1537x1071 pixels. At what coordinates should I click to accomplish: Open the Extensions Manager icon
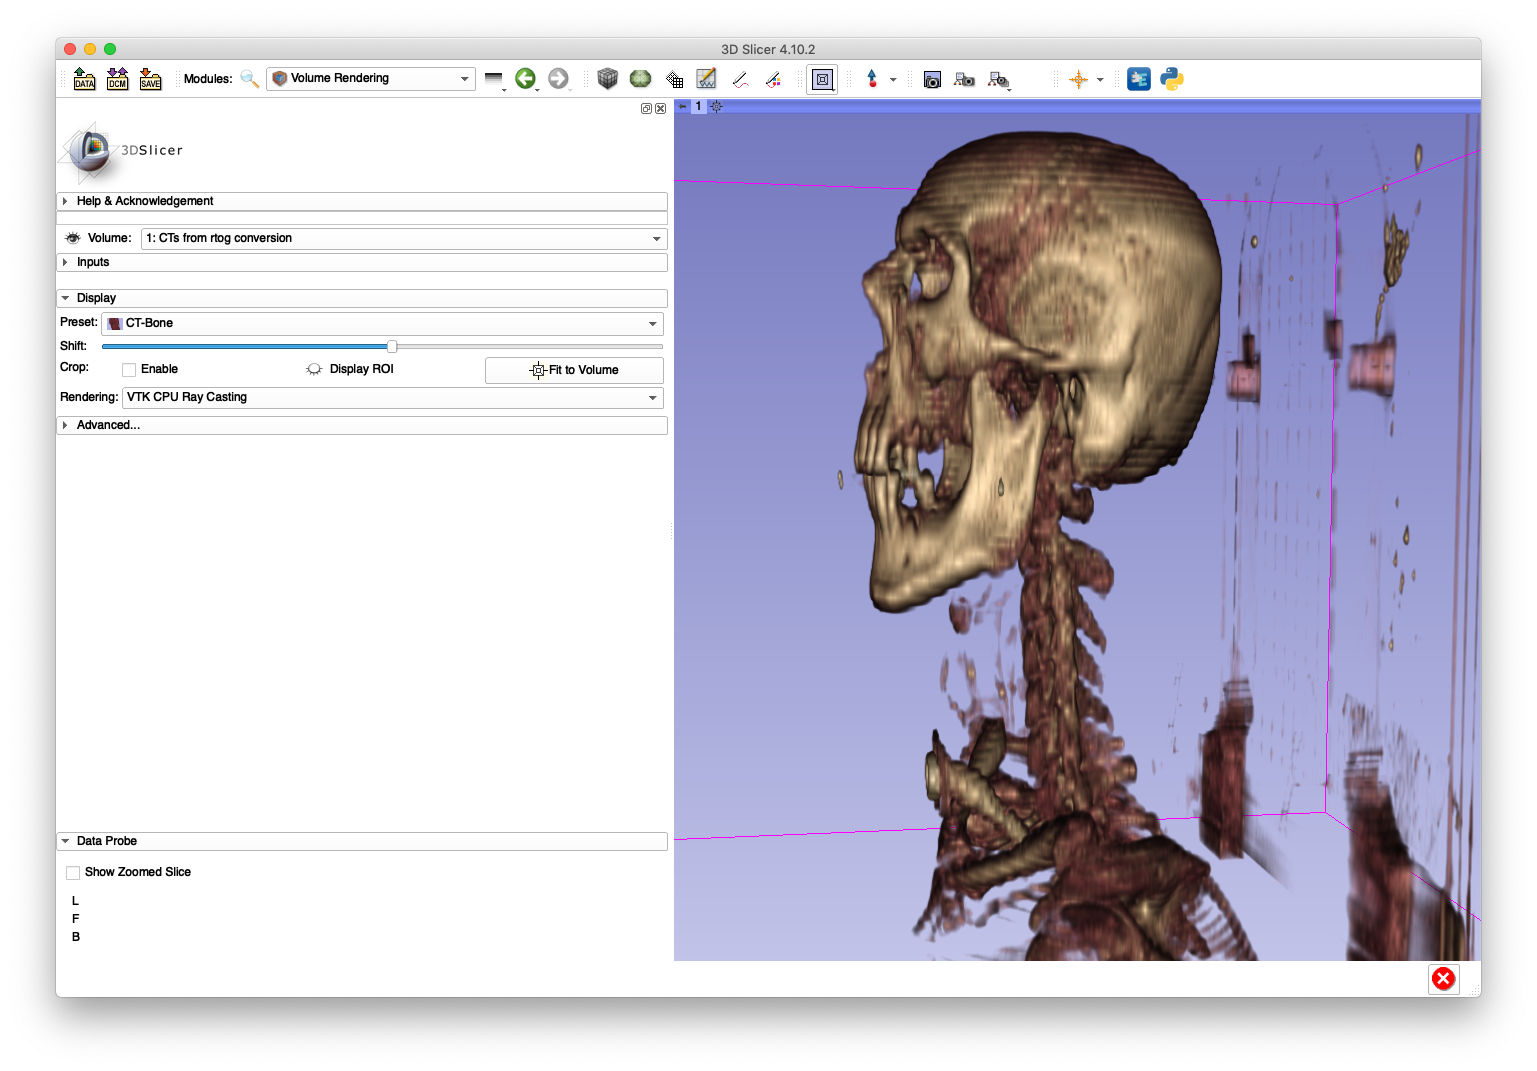click(x=1138, y=78)
